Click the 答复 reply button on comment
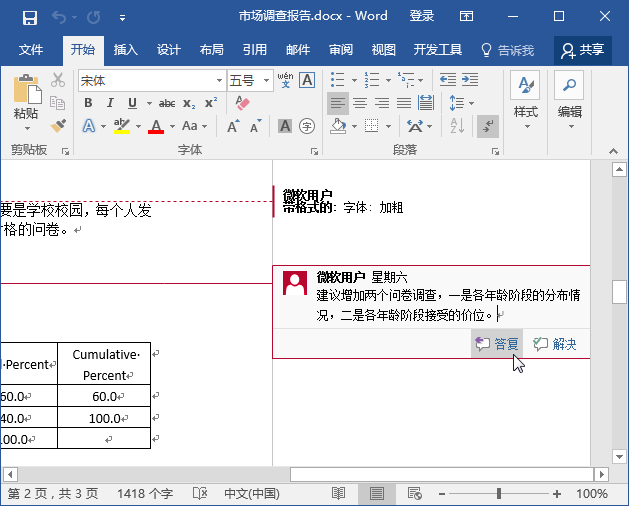 coord(497,343)
